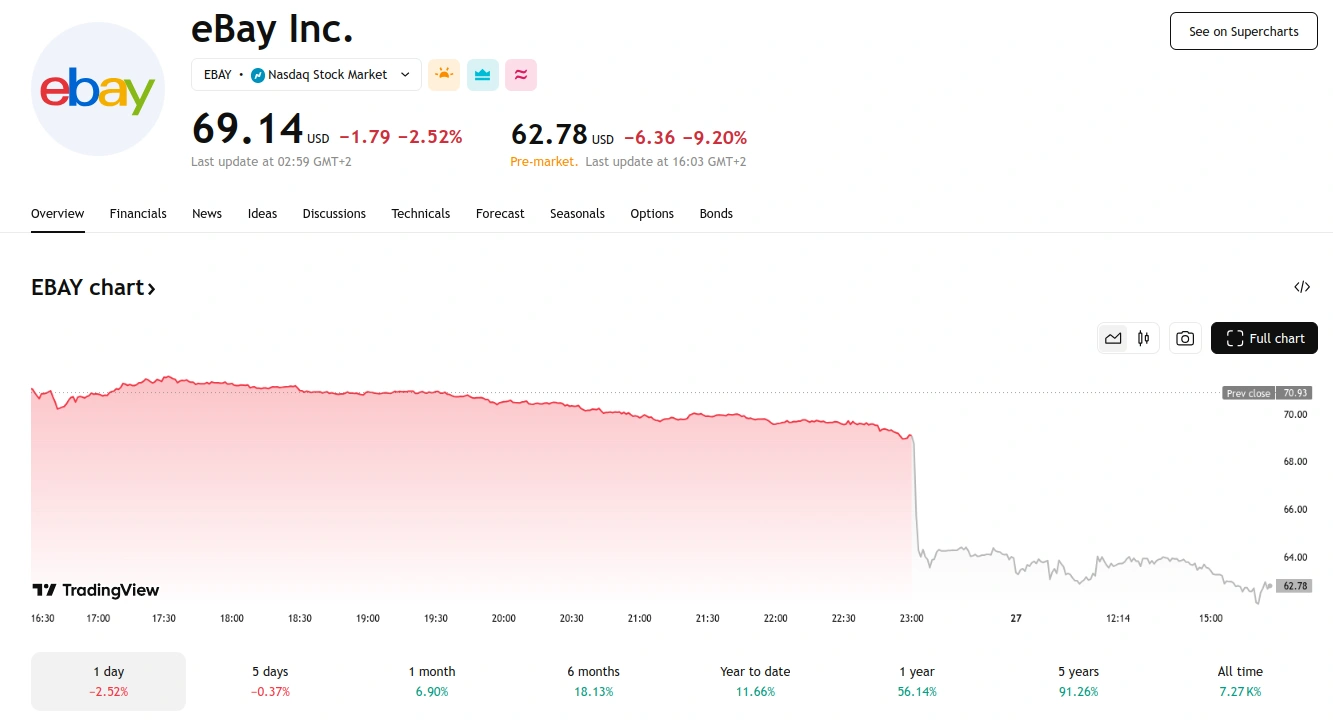Screen dimensions: 1333x722
Task: Click the 23:00 time axis label
Action: [912, 619]
